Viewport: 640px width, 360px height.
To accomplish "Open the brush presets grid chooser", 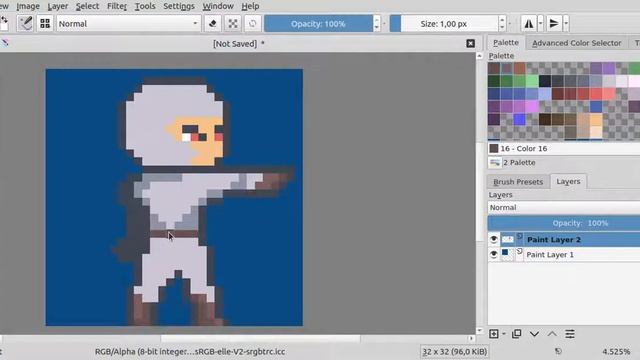I will tap(45, 23).
